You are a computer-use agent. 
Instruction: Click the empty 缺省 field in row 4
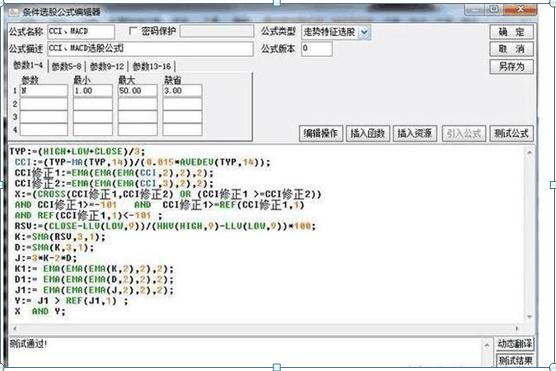(x=183, y=129)
